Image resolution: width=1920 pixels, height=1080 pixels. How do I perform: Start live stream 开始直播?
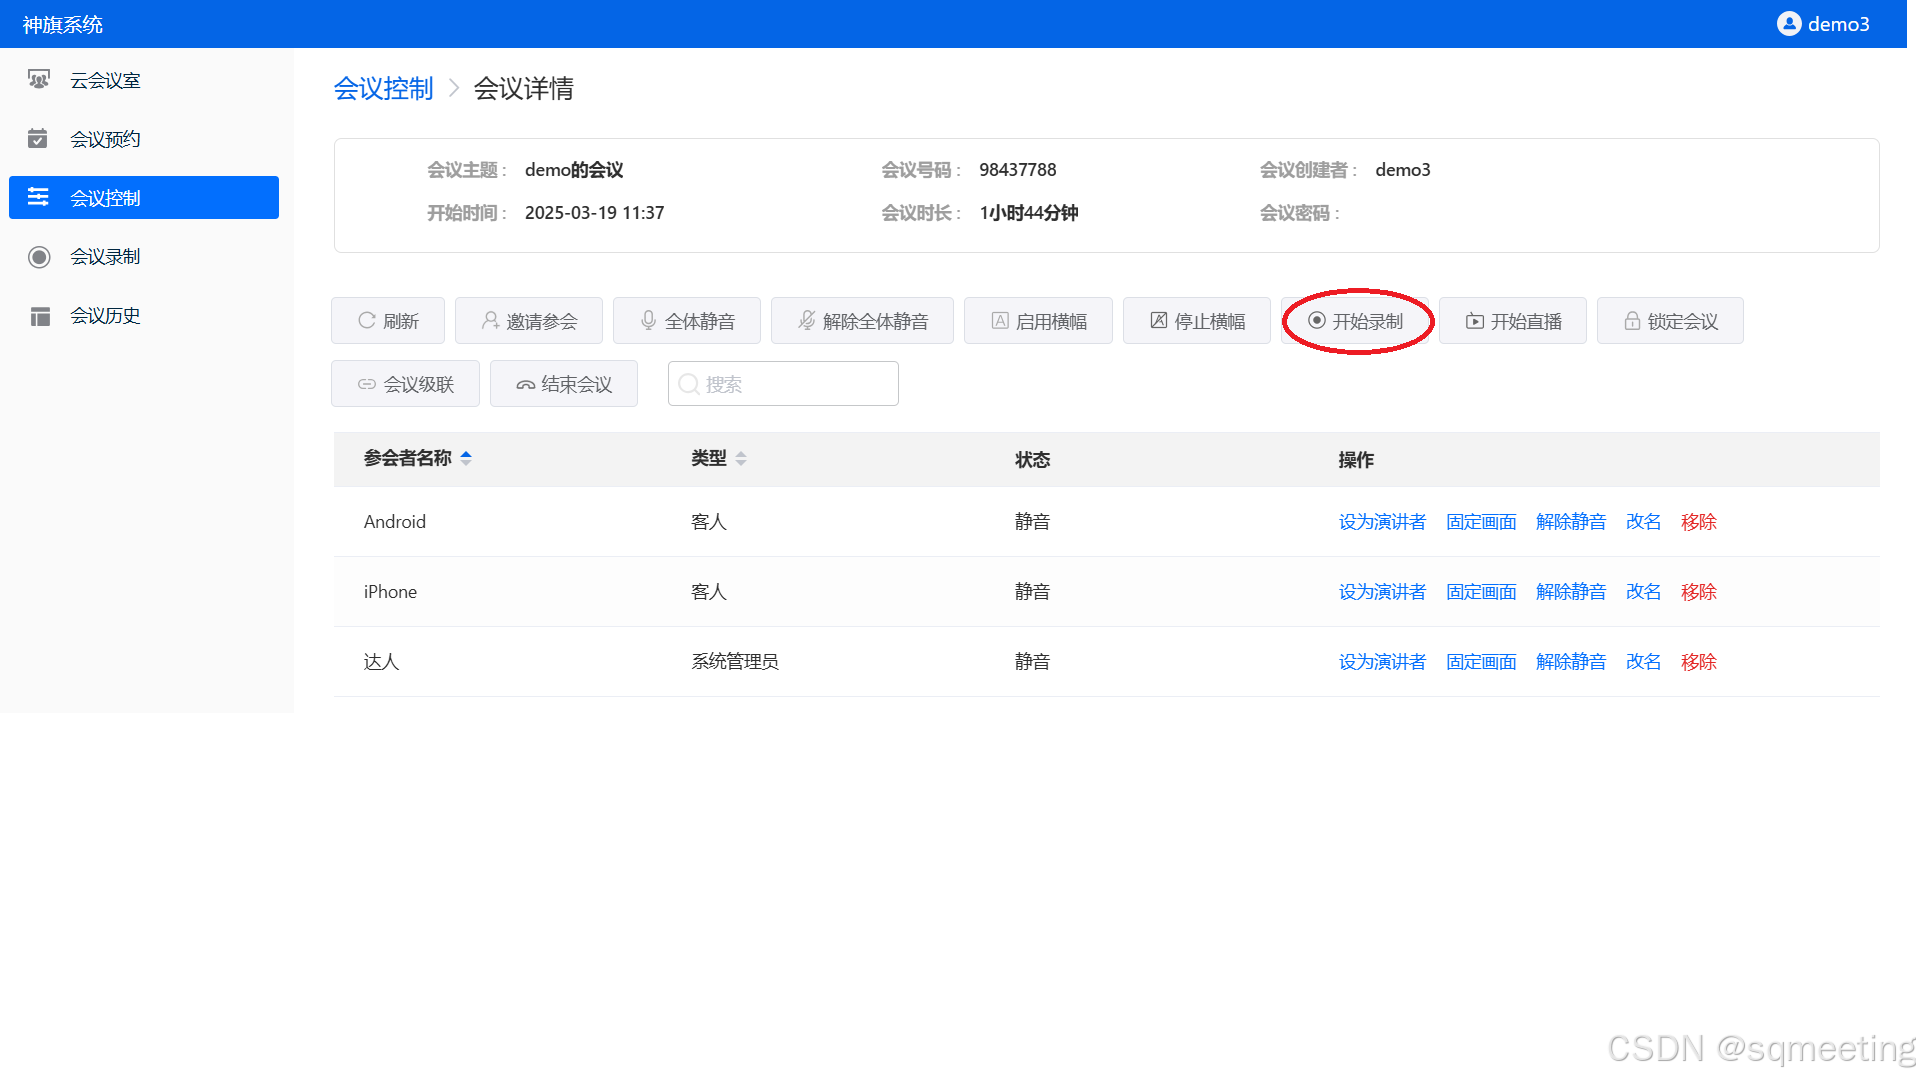click(x=1513, y=321)
